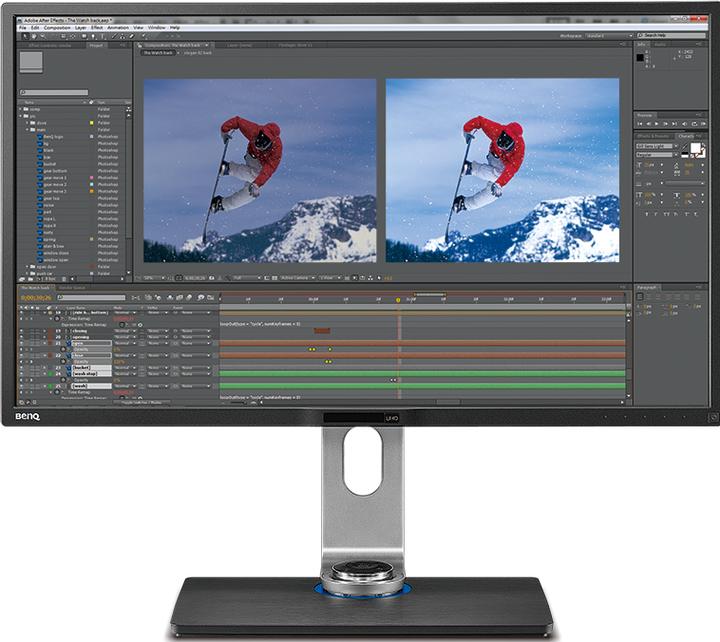
Task: Click the trash icon in Project panel
Action: [x=64, y=279]
